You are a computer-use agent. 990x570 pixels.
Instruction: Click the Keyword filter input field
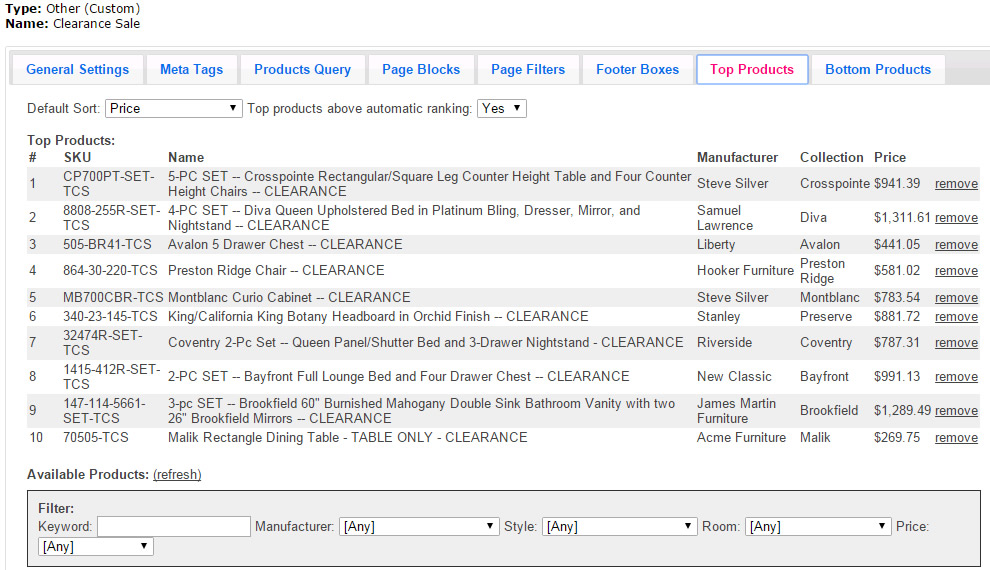coord(174,526)
